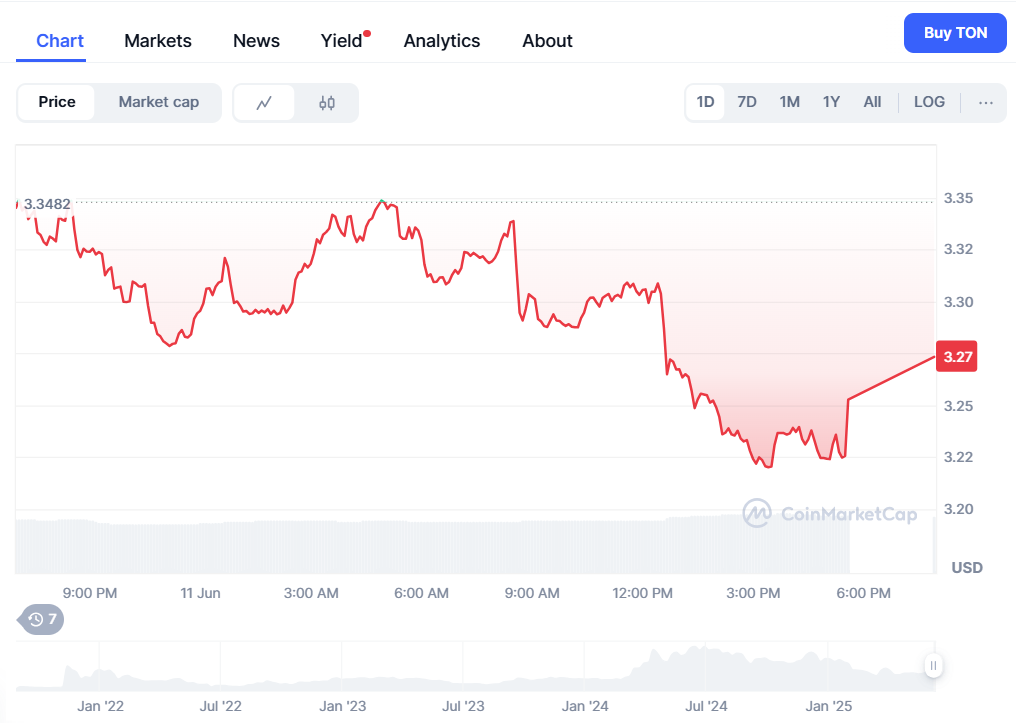The image size is (1016, 723).
Task: Click Jul '23 on the overview timeline
Action: pyautogui.click(x=463, y=706)
